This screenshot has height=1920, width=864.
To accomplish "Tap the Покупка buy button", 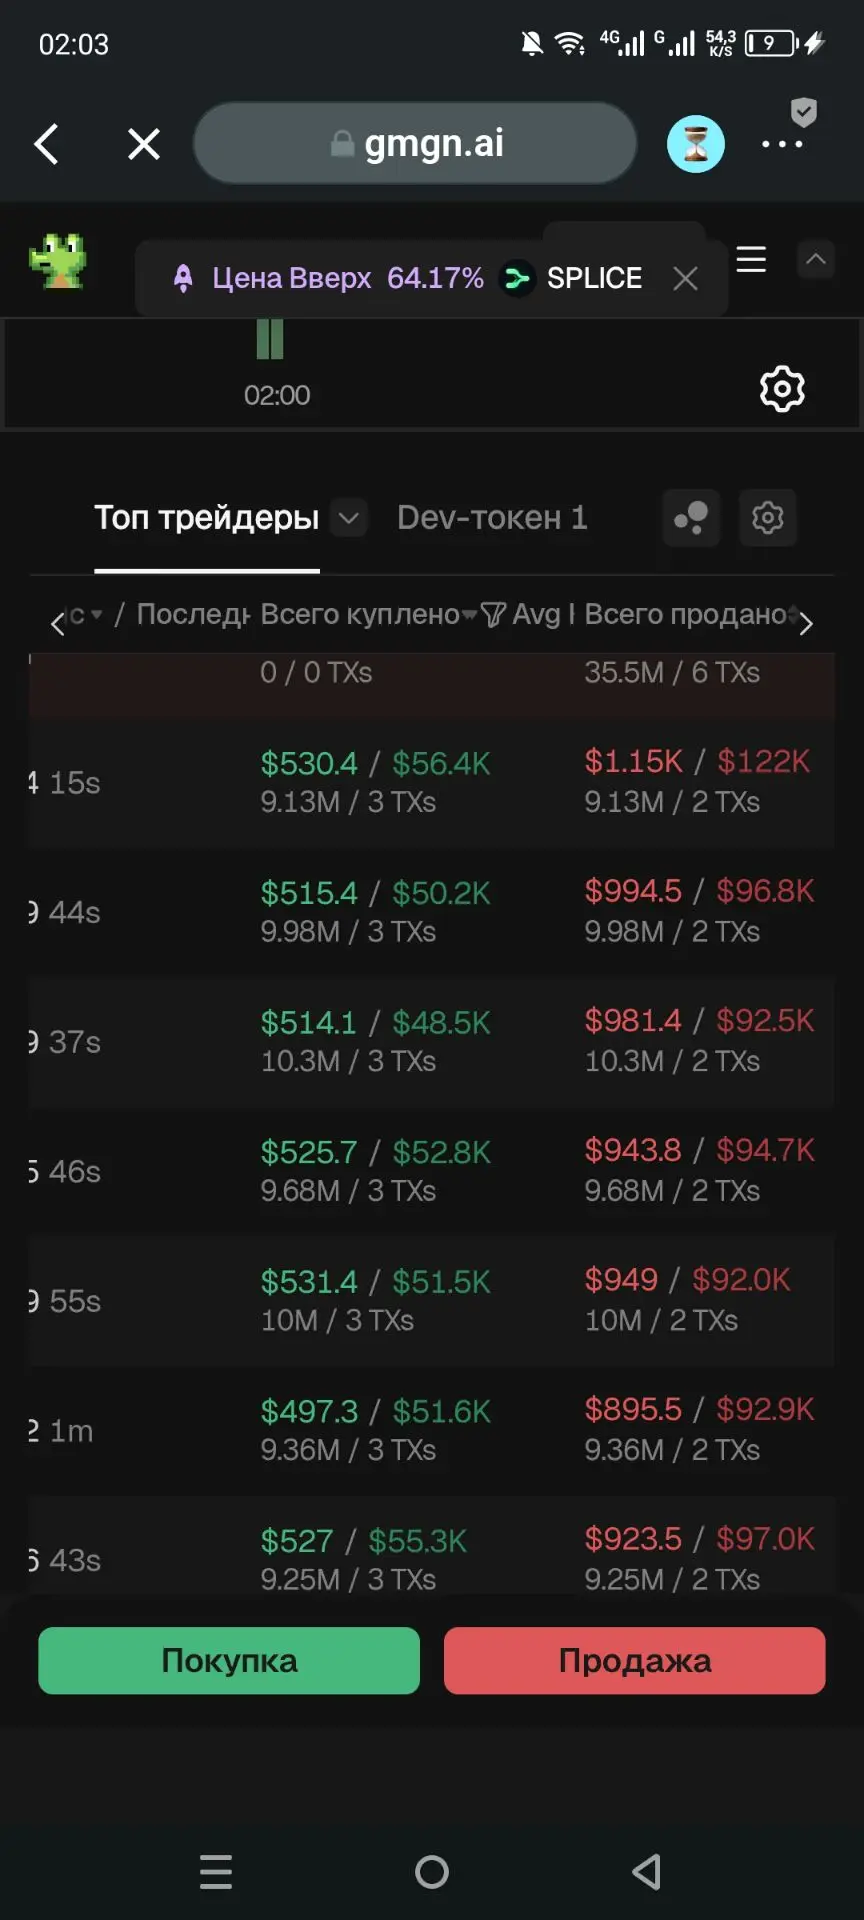I will pyautogui.click(x=229, y=1661).
